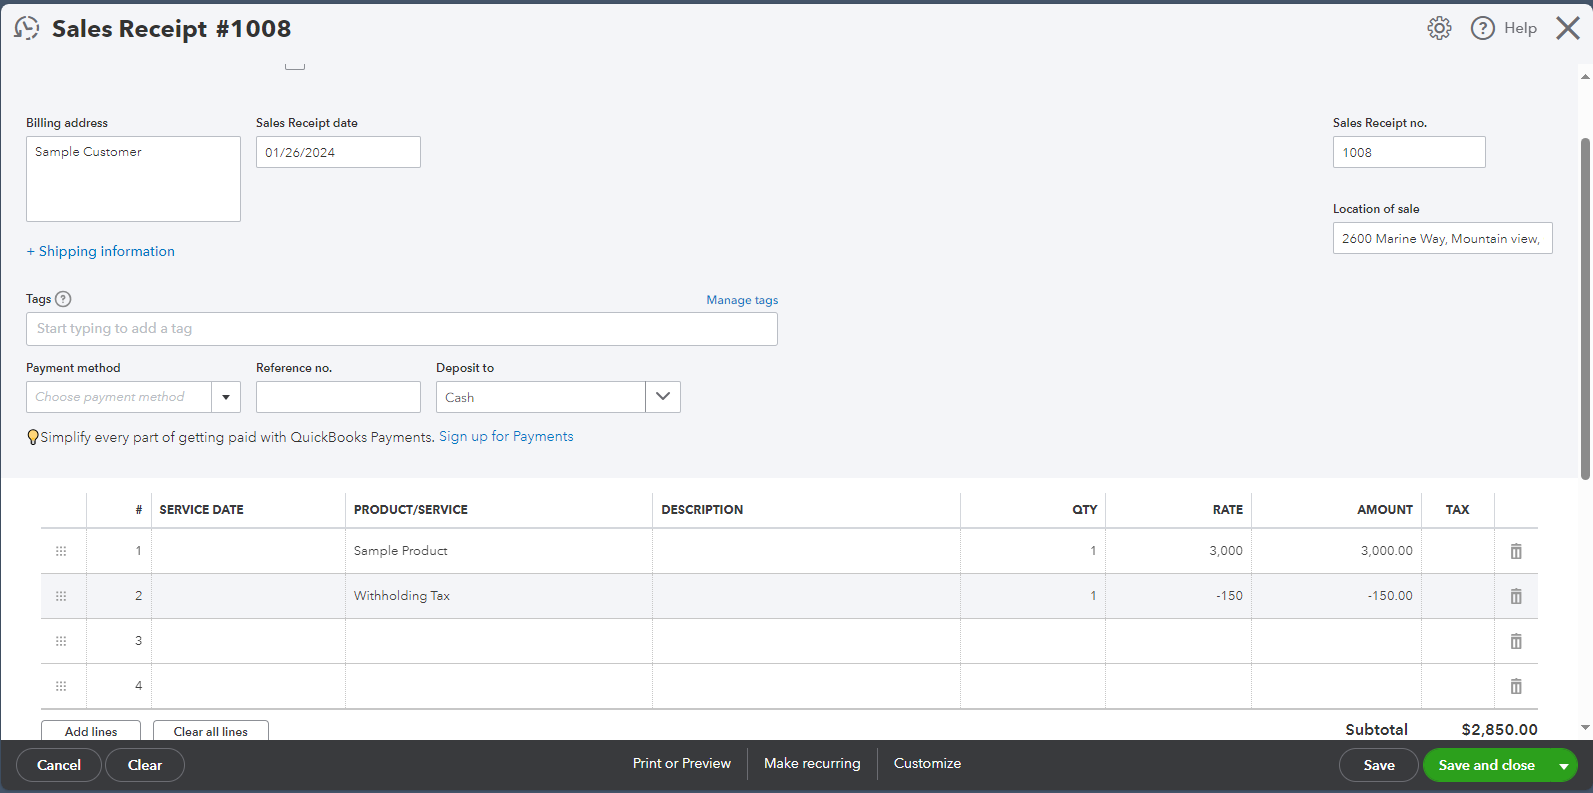Click the Add lines button
Viewport: 1593px width, 793px height.
(91, 731)
